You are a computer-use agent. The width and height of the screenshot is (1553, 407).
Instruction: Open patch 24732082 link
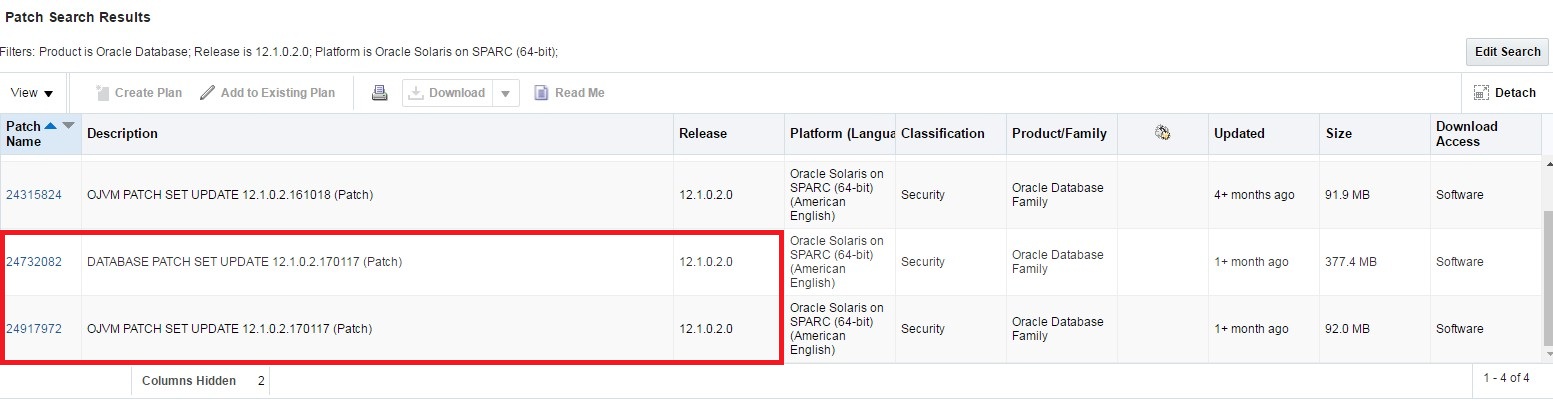point(34,262)
